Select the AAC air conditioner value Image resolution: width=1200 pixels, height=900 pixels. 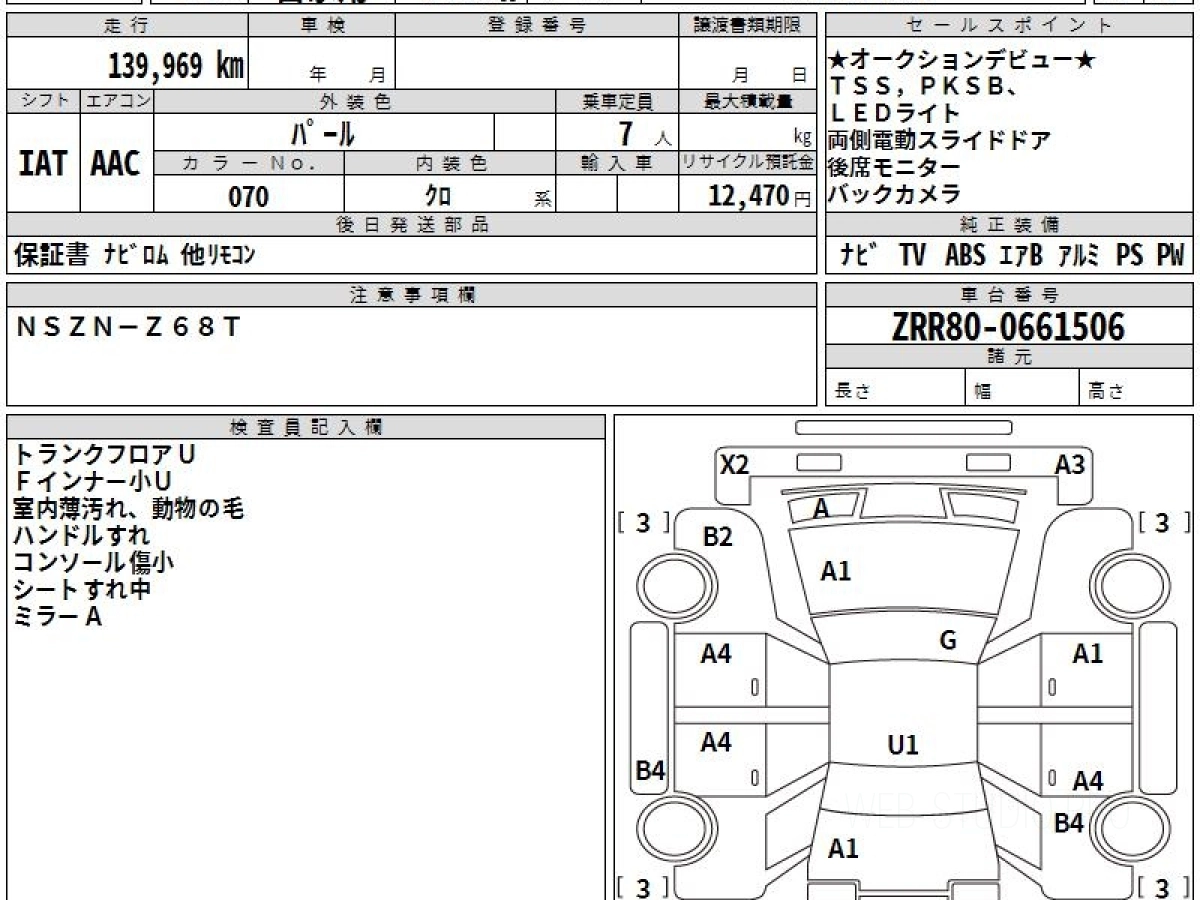[x=116, y=163]
